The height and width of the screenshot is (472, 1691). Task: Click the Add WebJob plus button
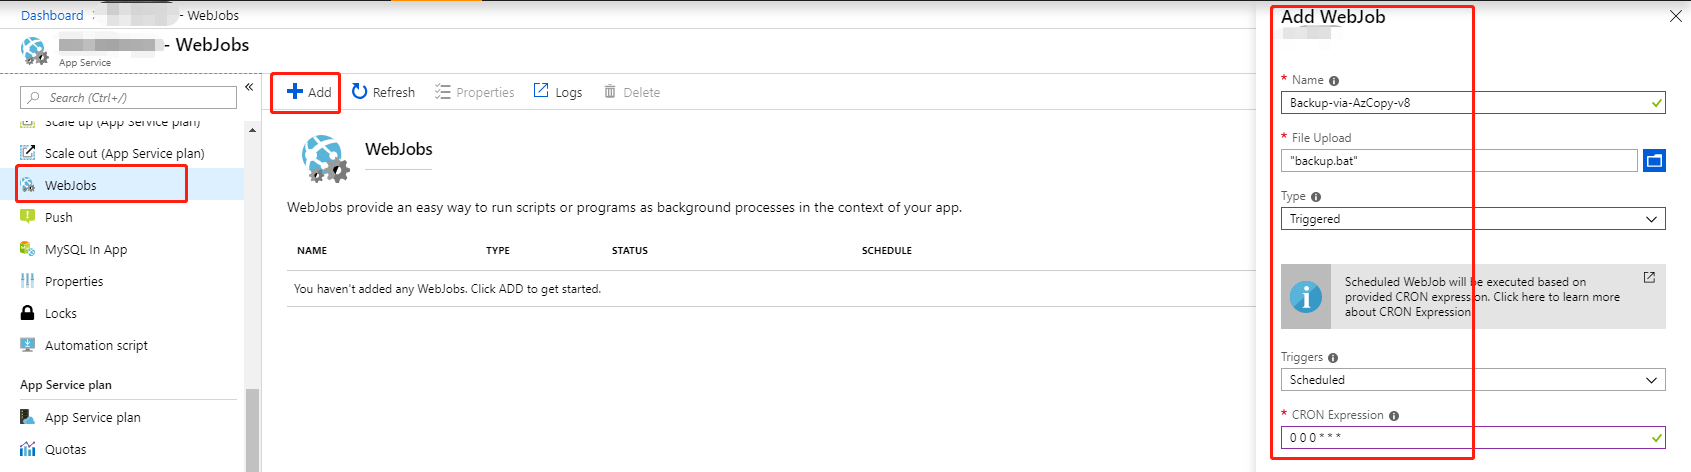(x=308, y=92)
